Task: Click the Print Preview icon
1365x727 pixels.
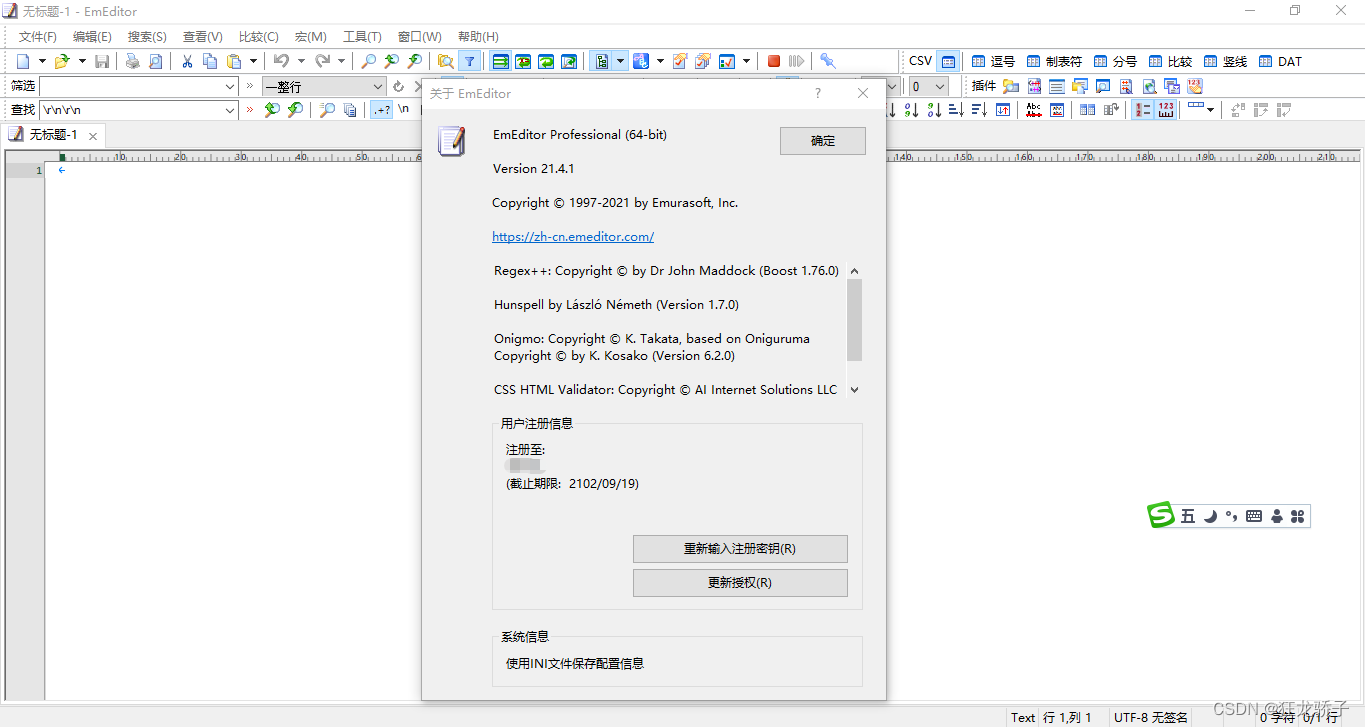Action: pos(156,62)
